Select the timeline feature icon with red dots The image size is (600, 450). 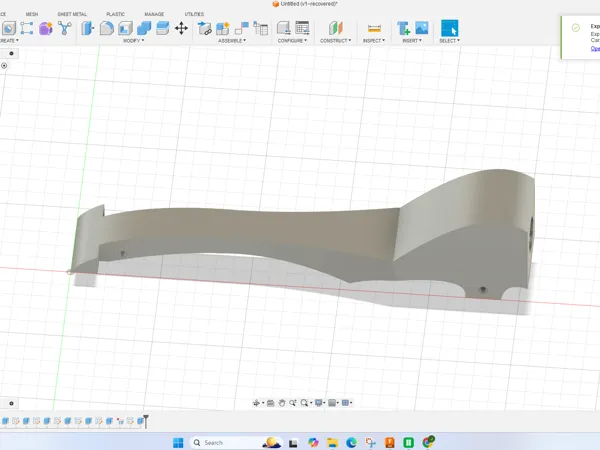pos(120,421)
